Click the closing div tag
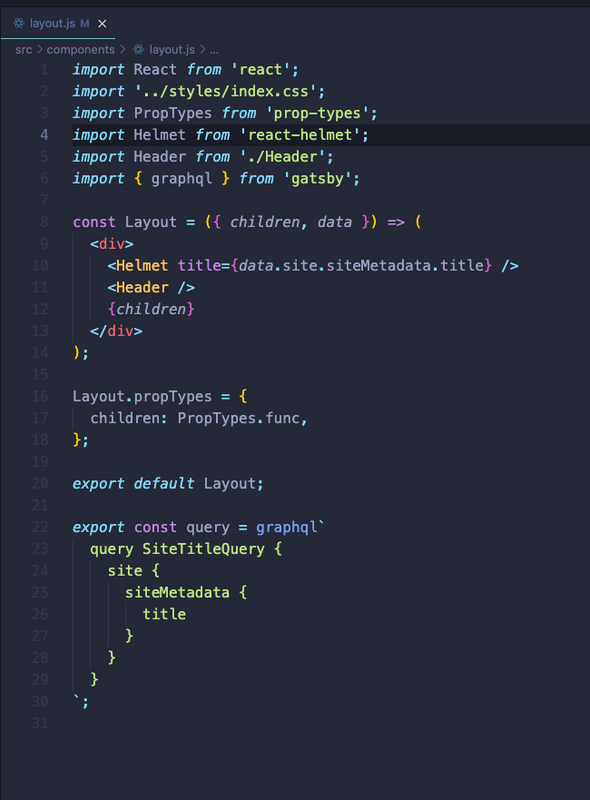Image resolution: width=590 pixels, height=800 pixels. (x=116, y=331)
